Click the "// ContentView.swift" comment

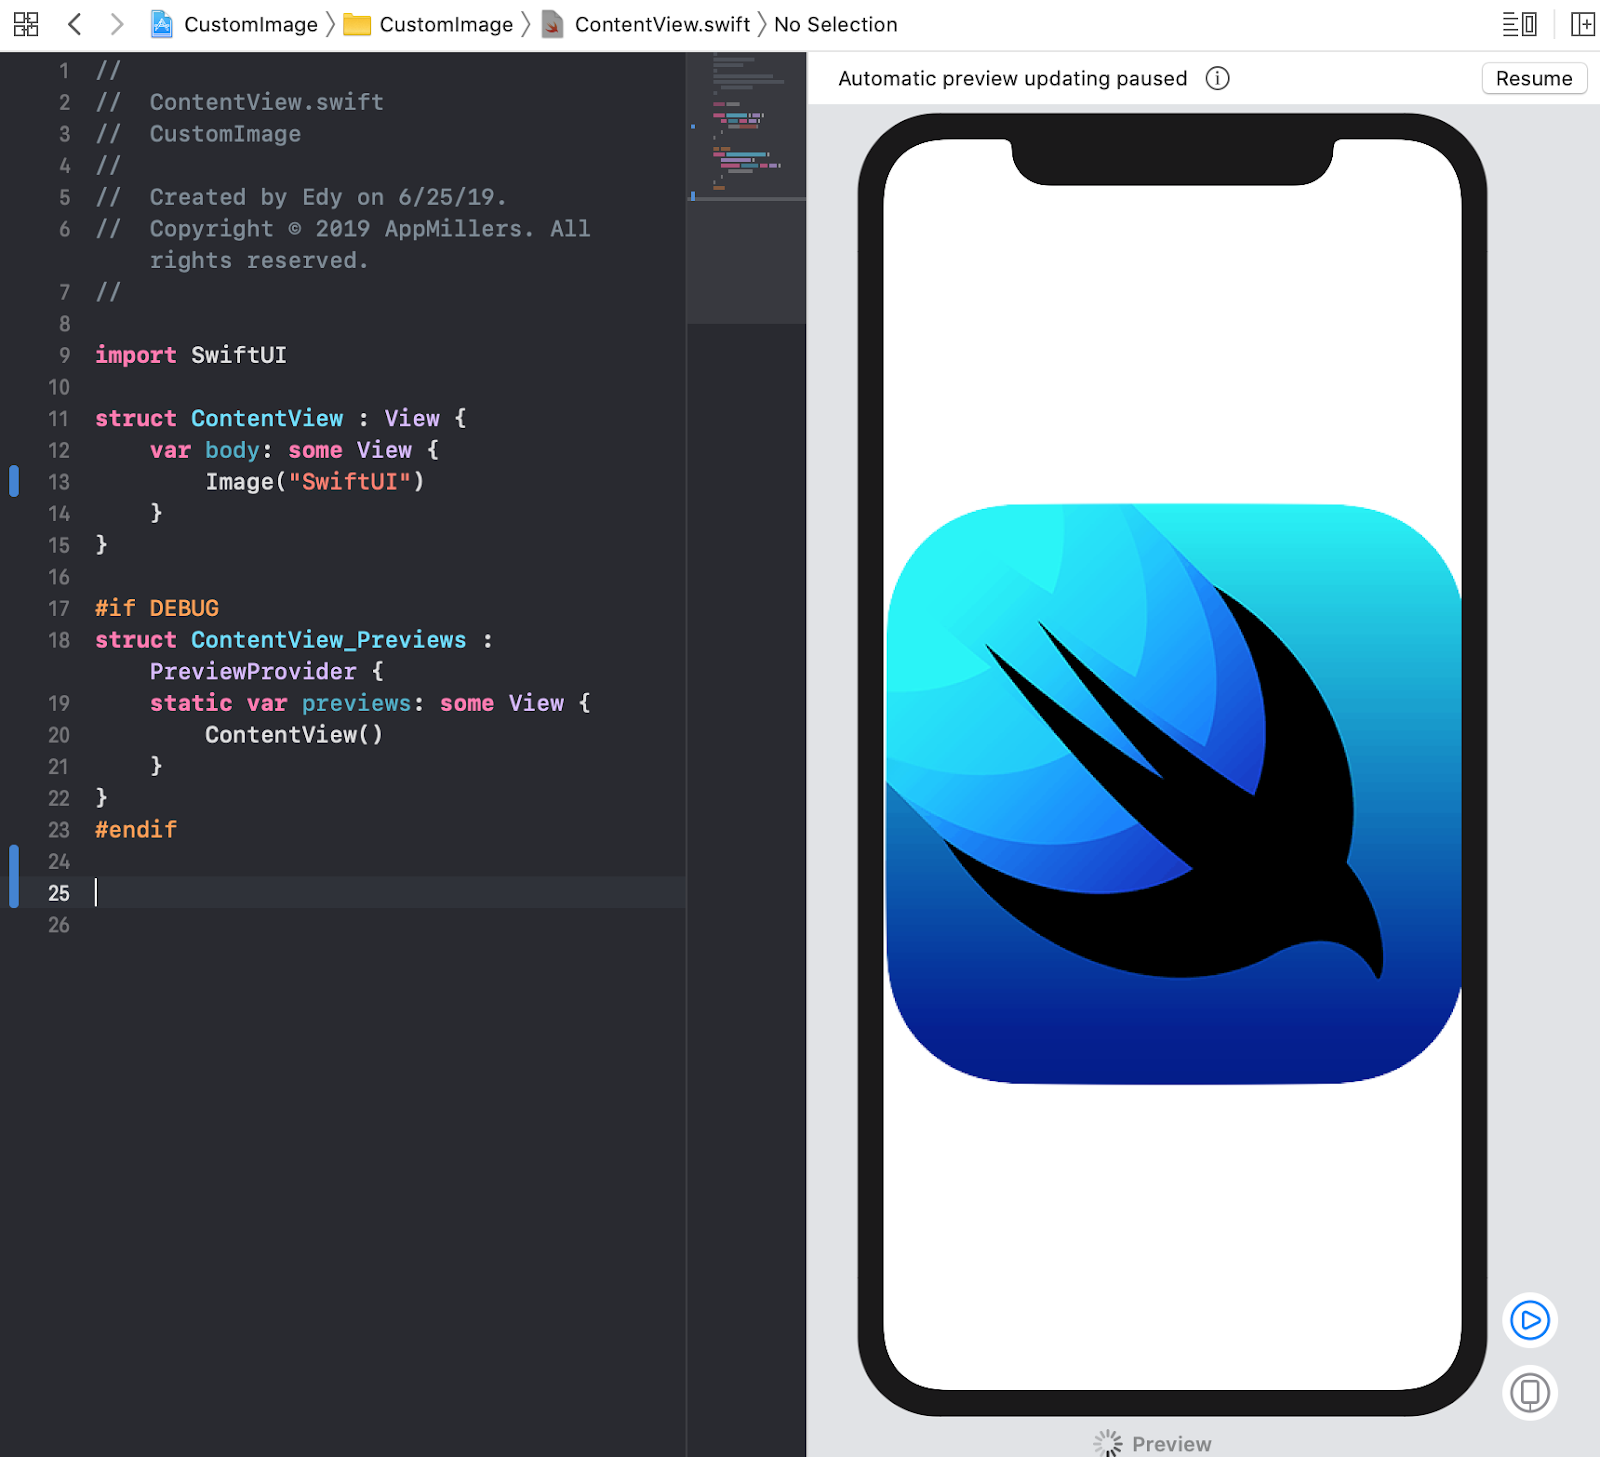[x=240, y=102]
